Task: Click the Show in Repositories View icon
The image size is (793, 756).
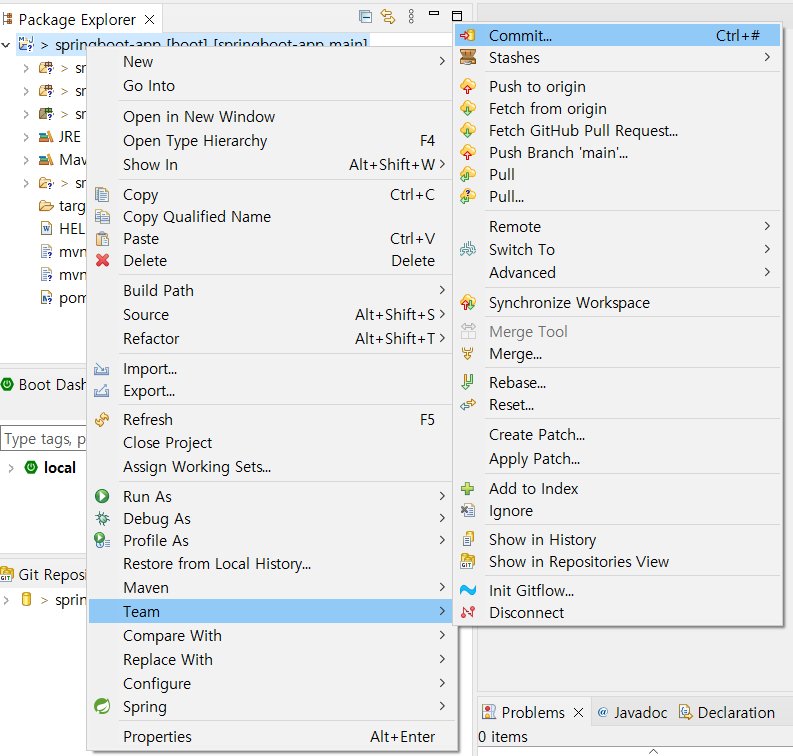Action: click(468, 561)
